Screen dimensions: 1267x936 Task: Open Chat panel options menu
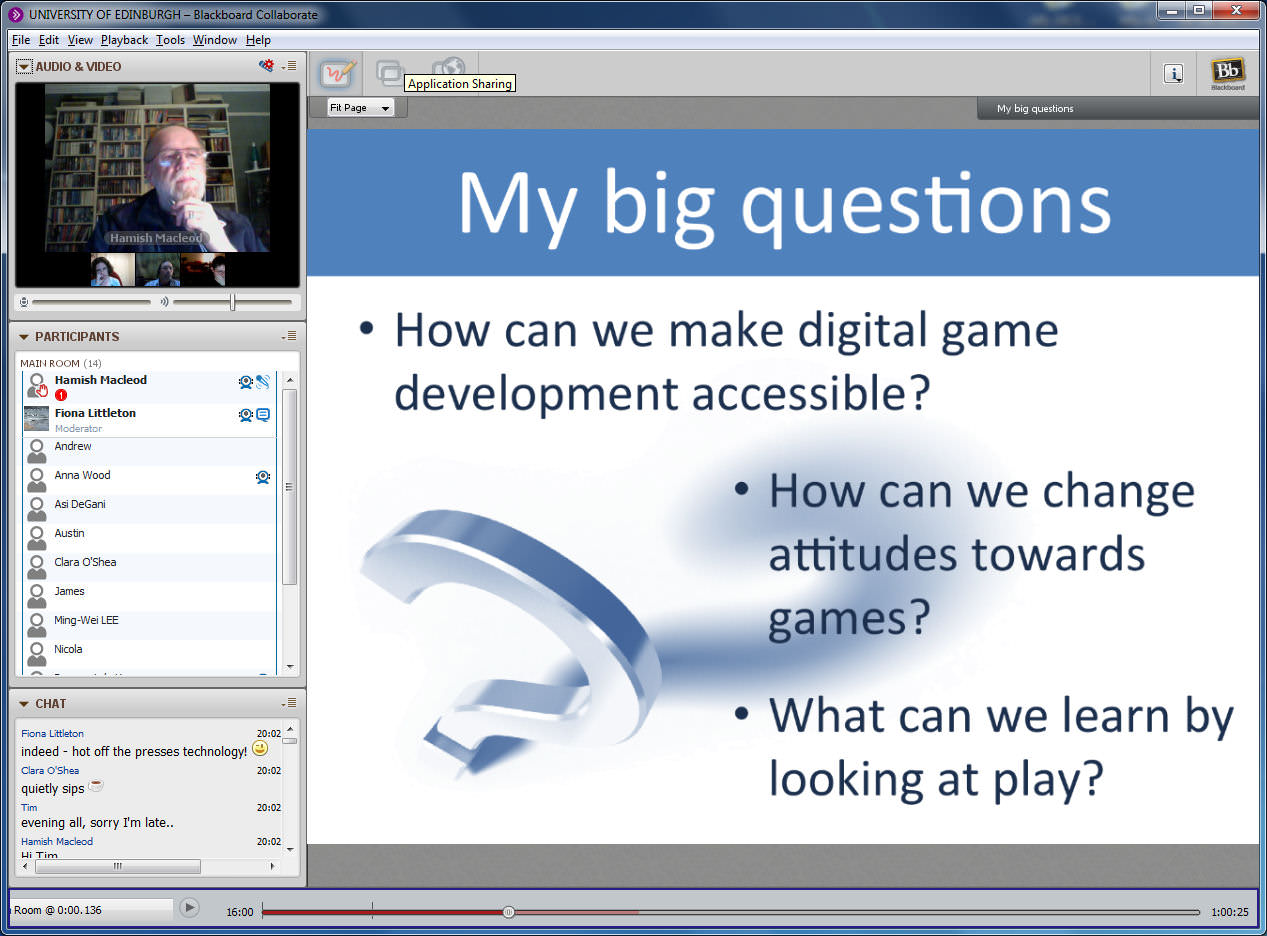289,704
